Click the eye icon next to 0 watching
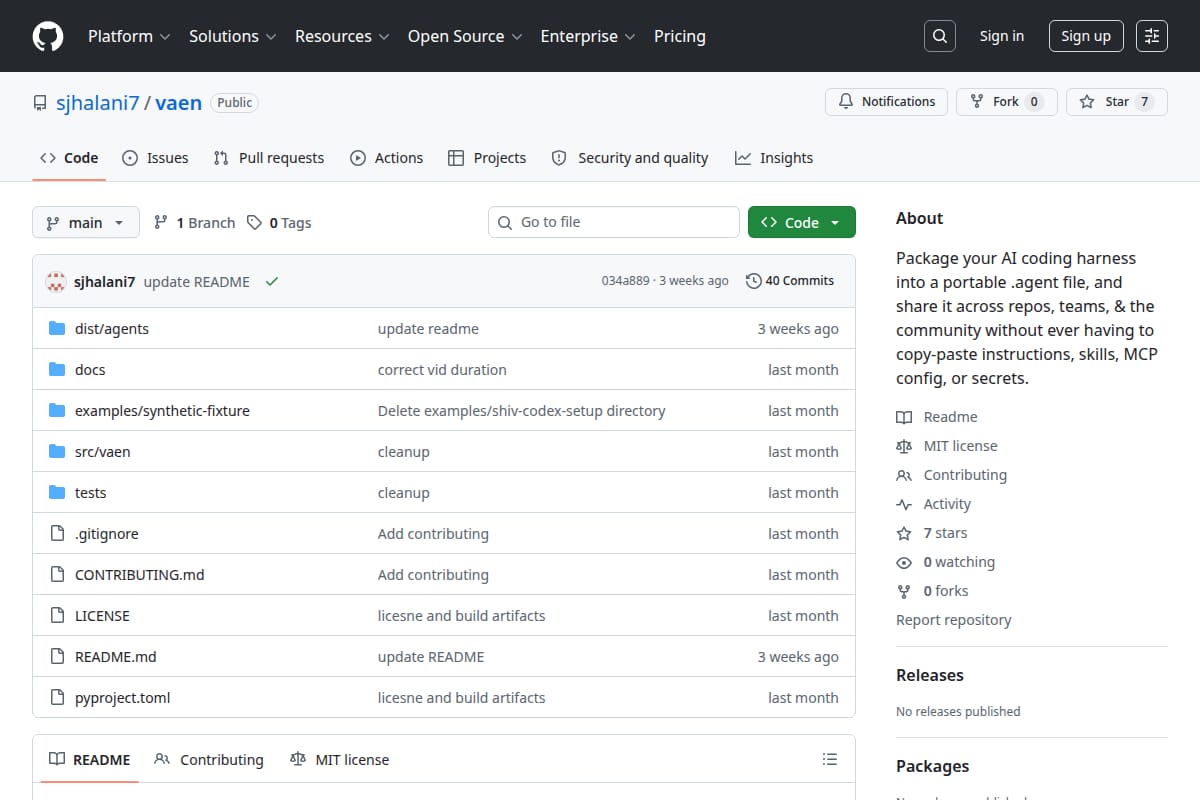Screen dimensions: 1200x800 click(x=904, y=562)
